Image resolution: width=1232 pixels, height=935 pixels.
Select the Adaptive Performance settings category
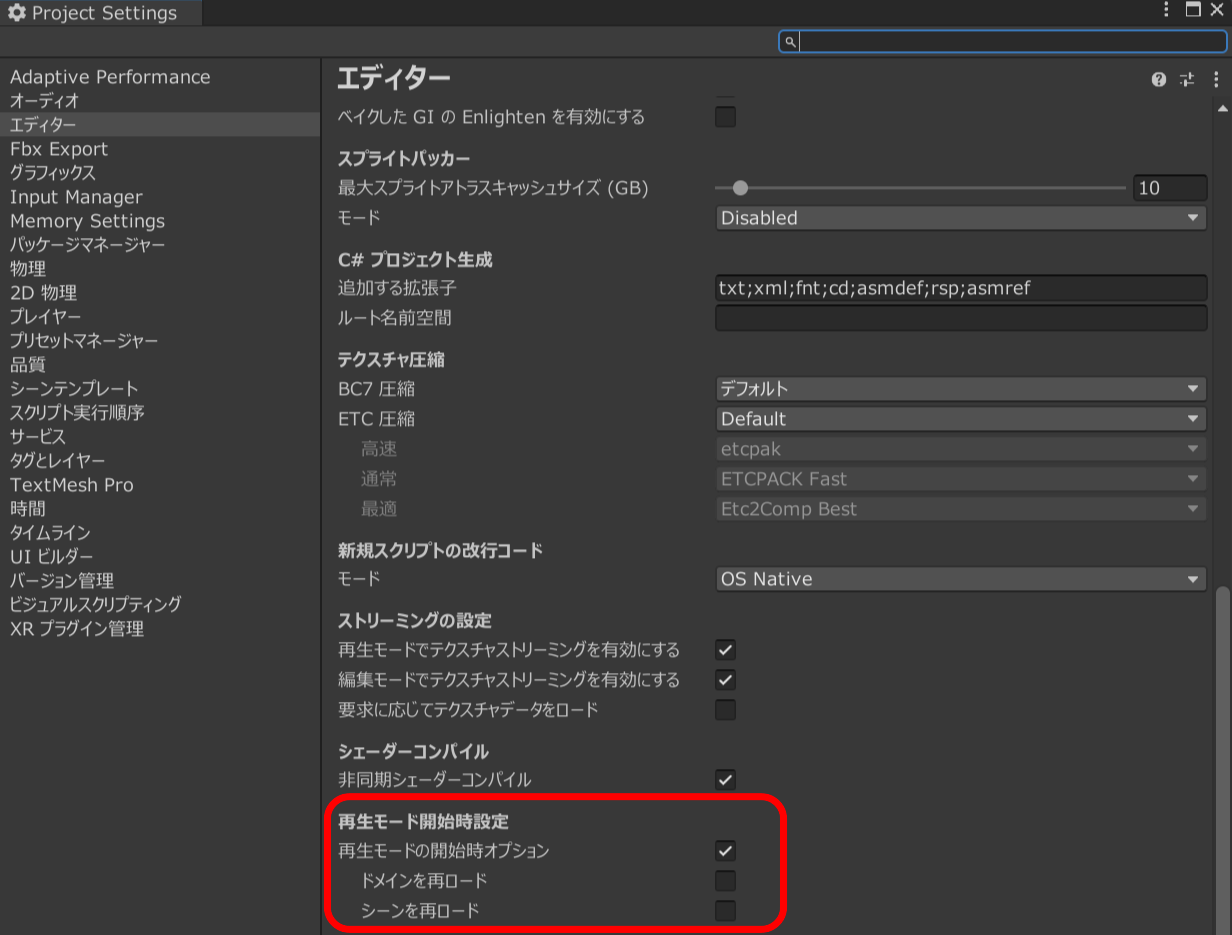click(x=110, y=76)
